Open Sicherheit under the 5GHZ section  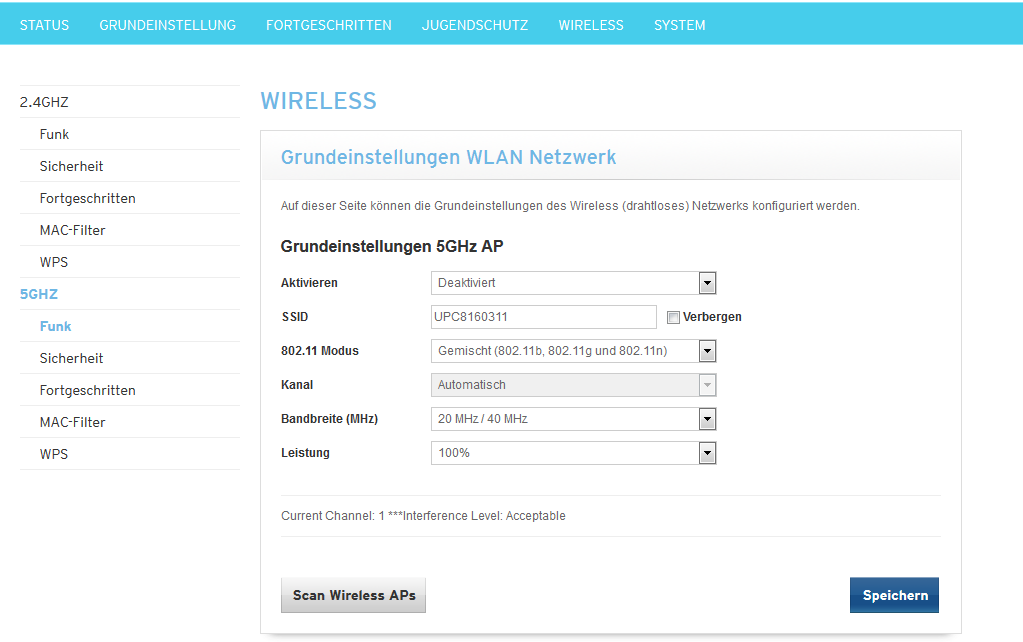(71, 358)
